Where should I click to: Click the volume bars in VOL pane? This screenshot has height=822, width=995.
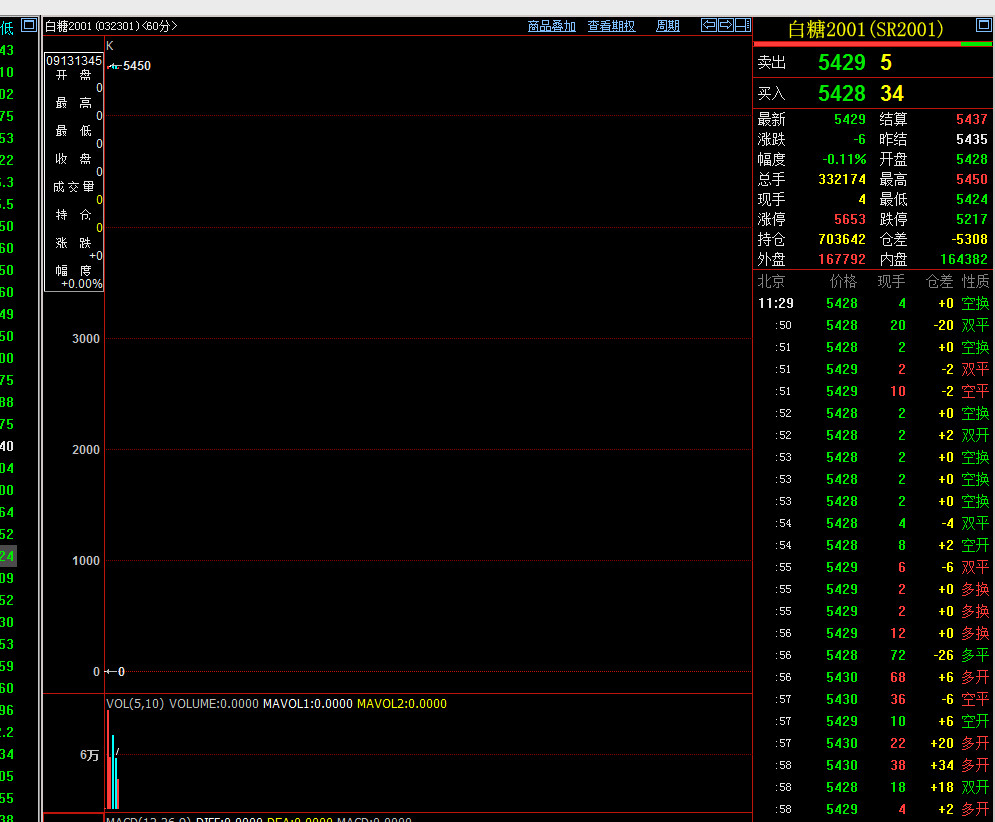(x=113, y=775)
